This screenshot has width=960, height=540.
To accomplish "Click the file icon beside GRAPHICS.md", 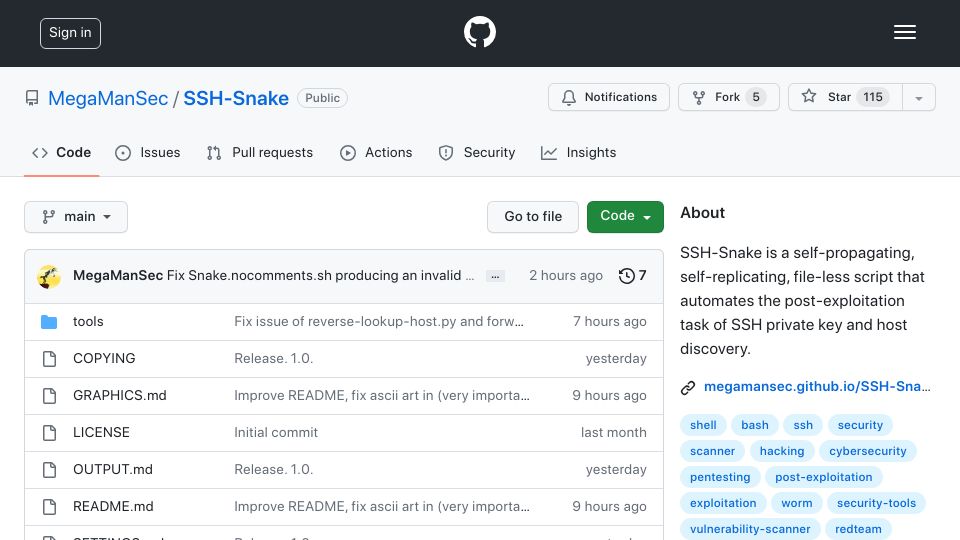I will pyautogui.click(x=50, y=396).
